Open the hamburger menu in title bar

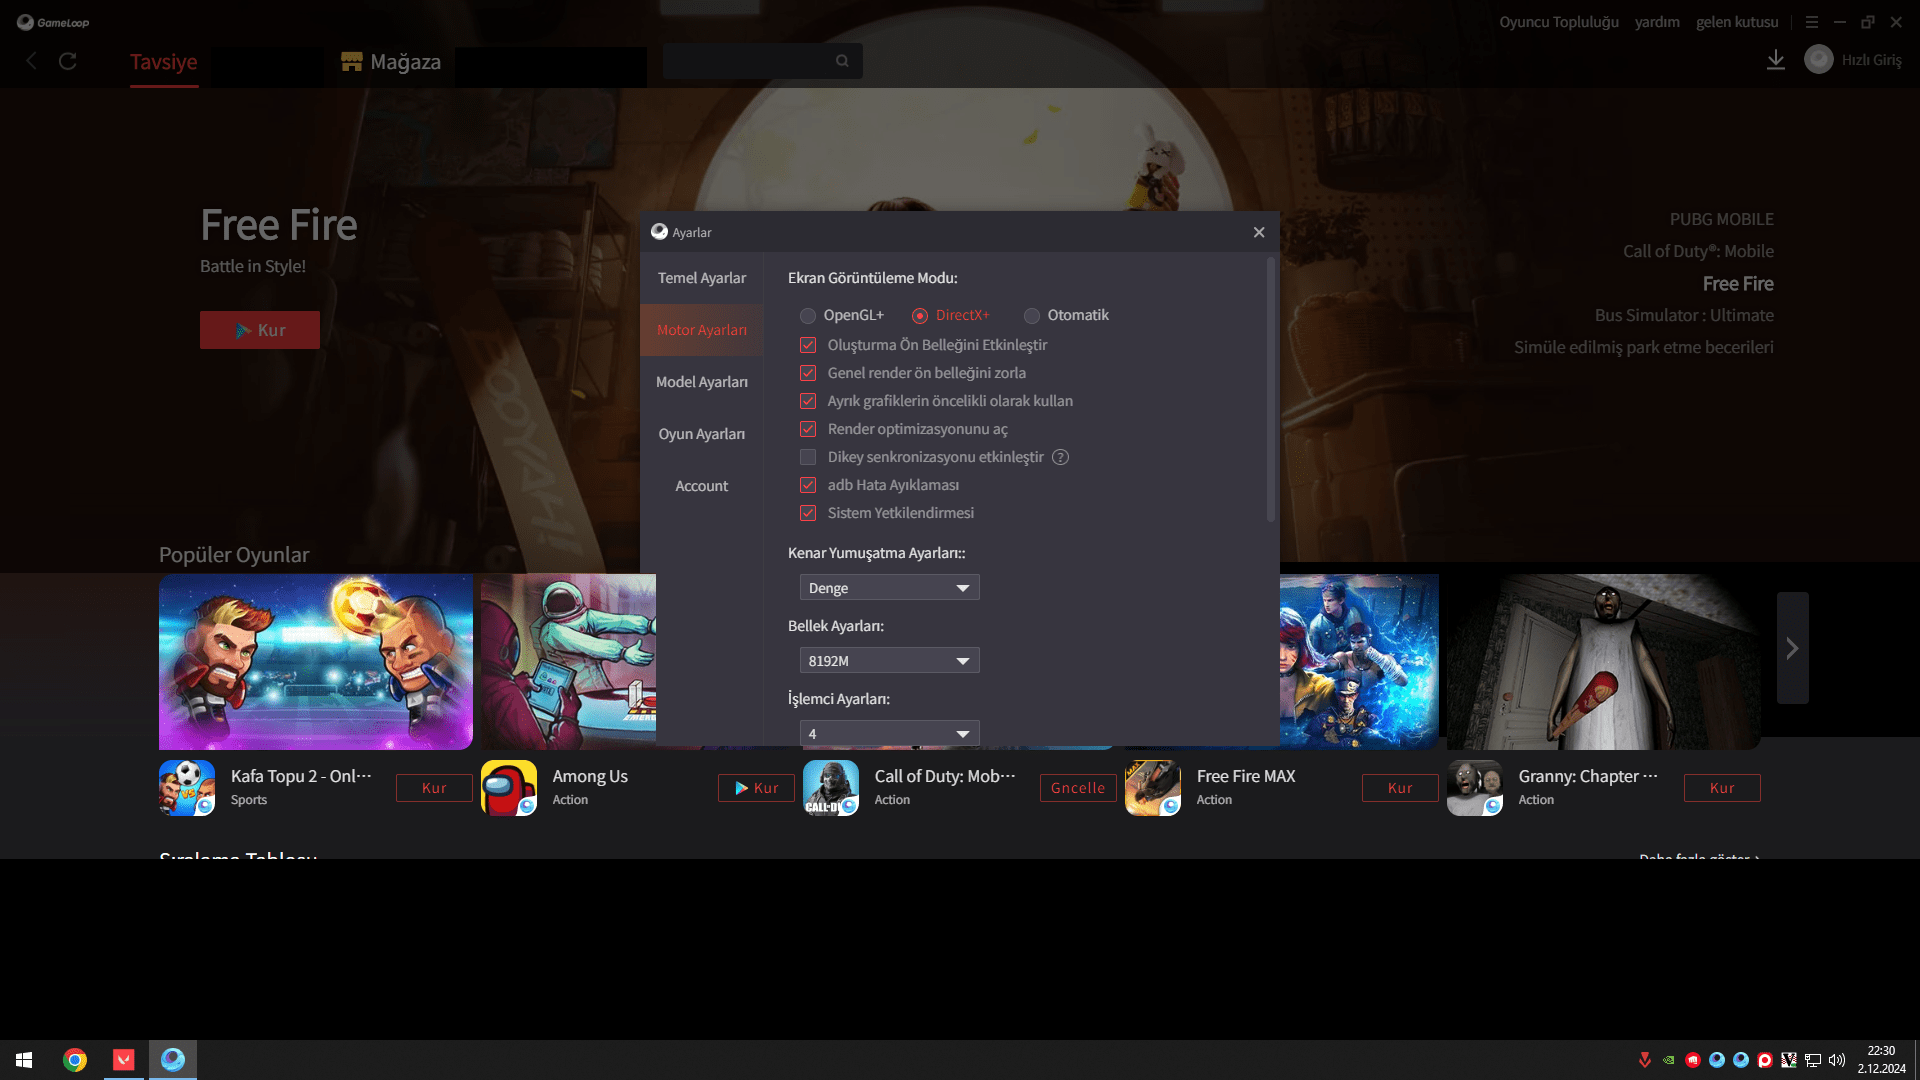1812,22
